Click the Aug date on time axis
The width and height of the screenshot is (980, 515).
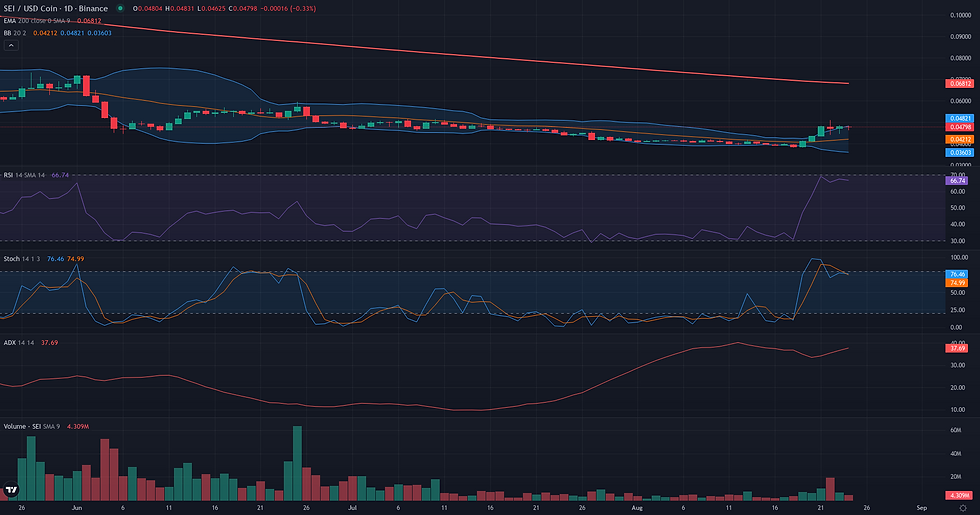[x=637, y=508]
